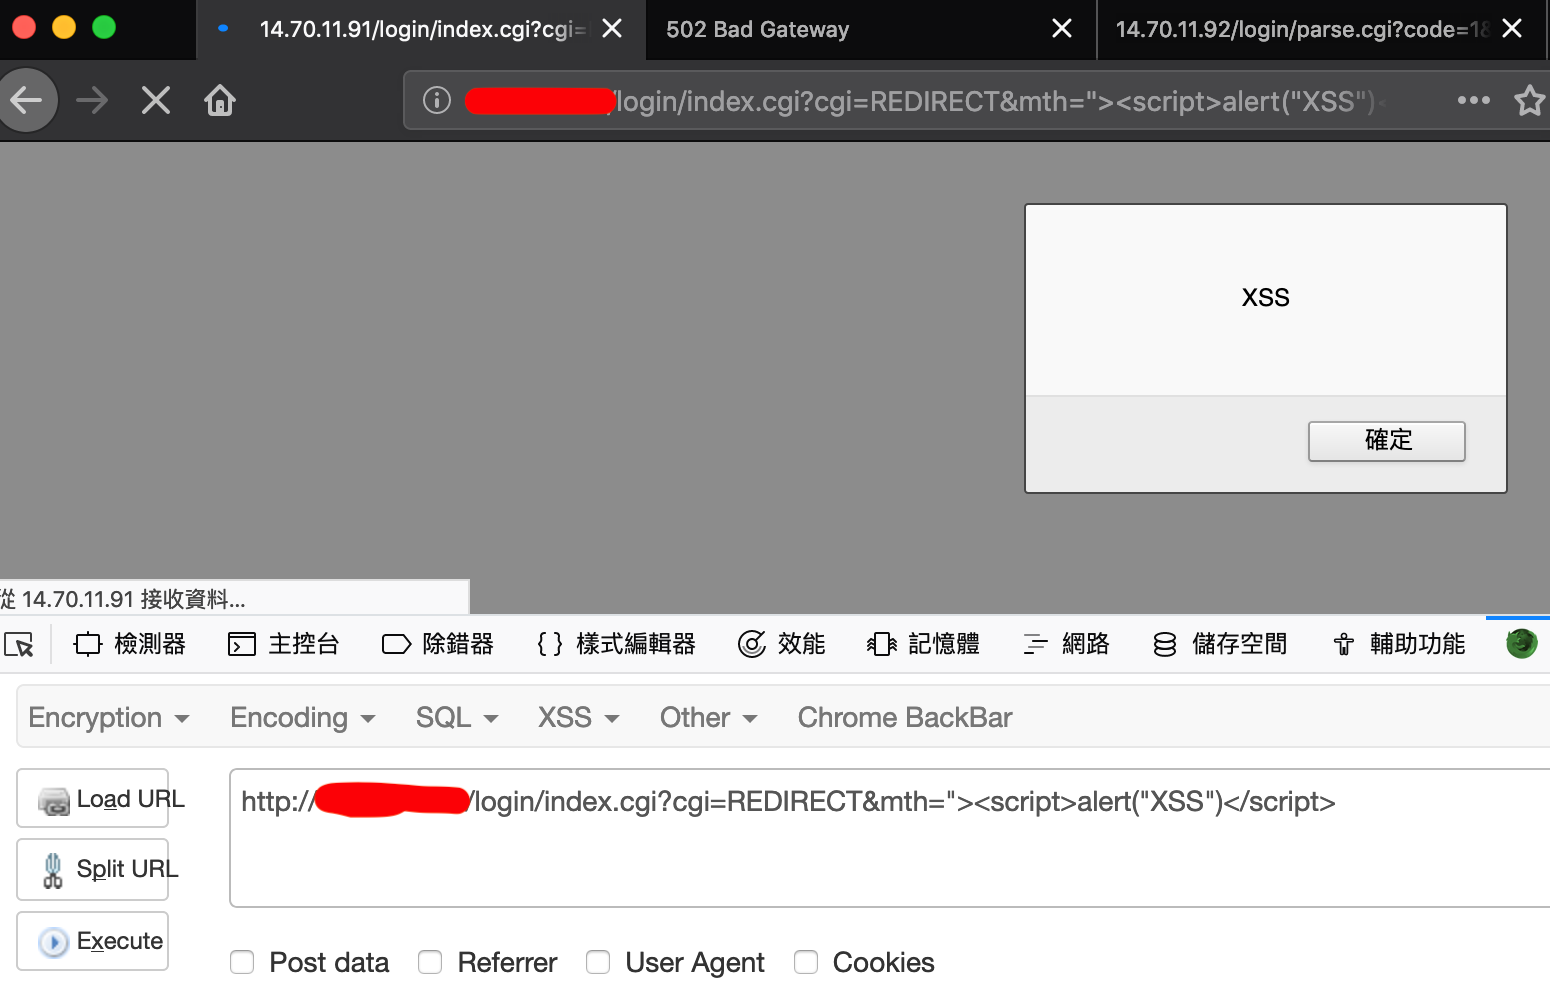Enable the Post data checkbox
The image size is (1550, 1004).
click(x=242, y=962)
